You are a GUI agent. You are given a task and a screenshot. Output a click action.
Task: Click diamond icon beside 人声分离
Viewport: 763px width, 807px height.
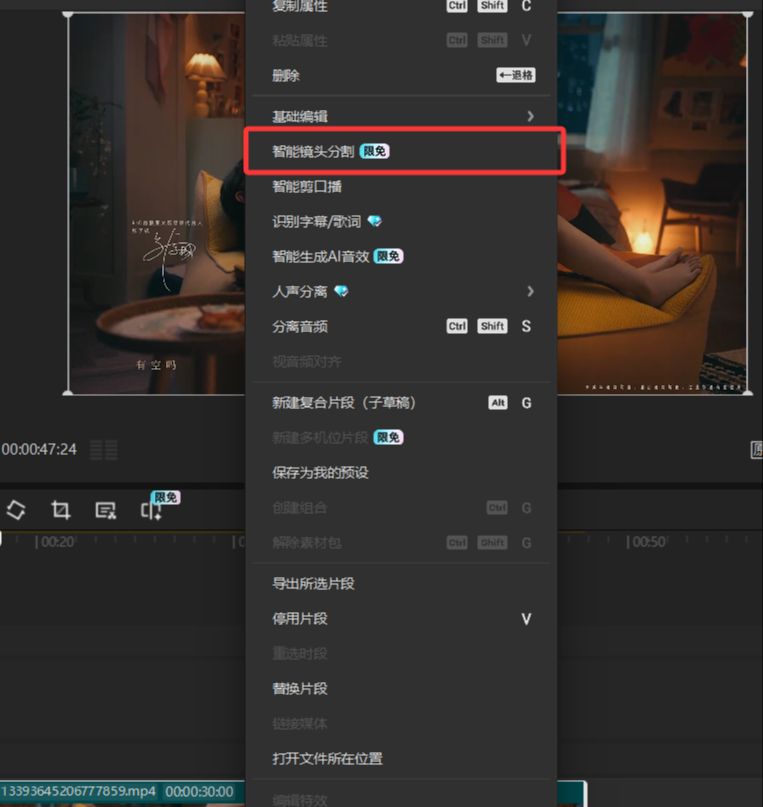[x=341, y=291]
